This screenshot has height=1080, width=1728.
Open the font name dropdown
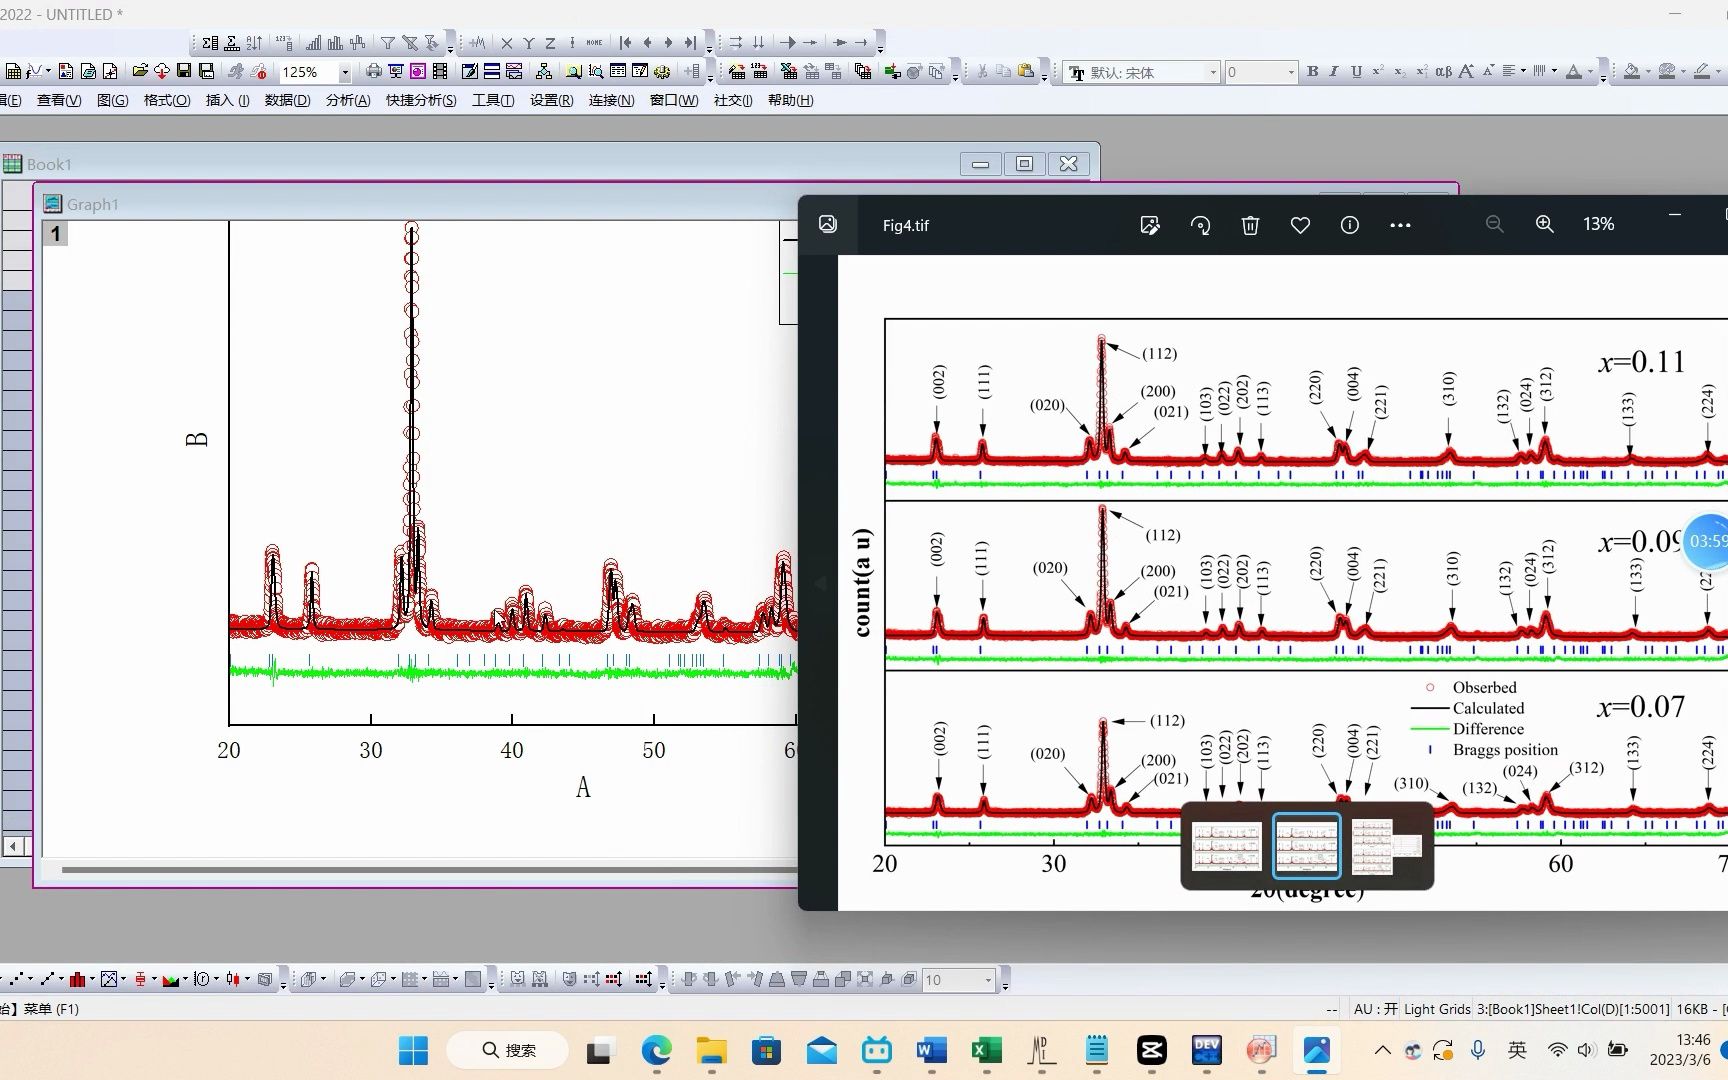[1213, 72]
